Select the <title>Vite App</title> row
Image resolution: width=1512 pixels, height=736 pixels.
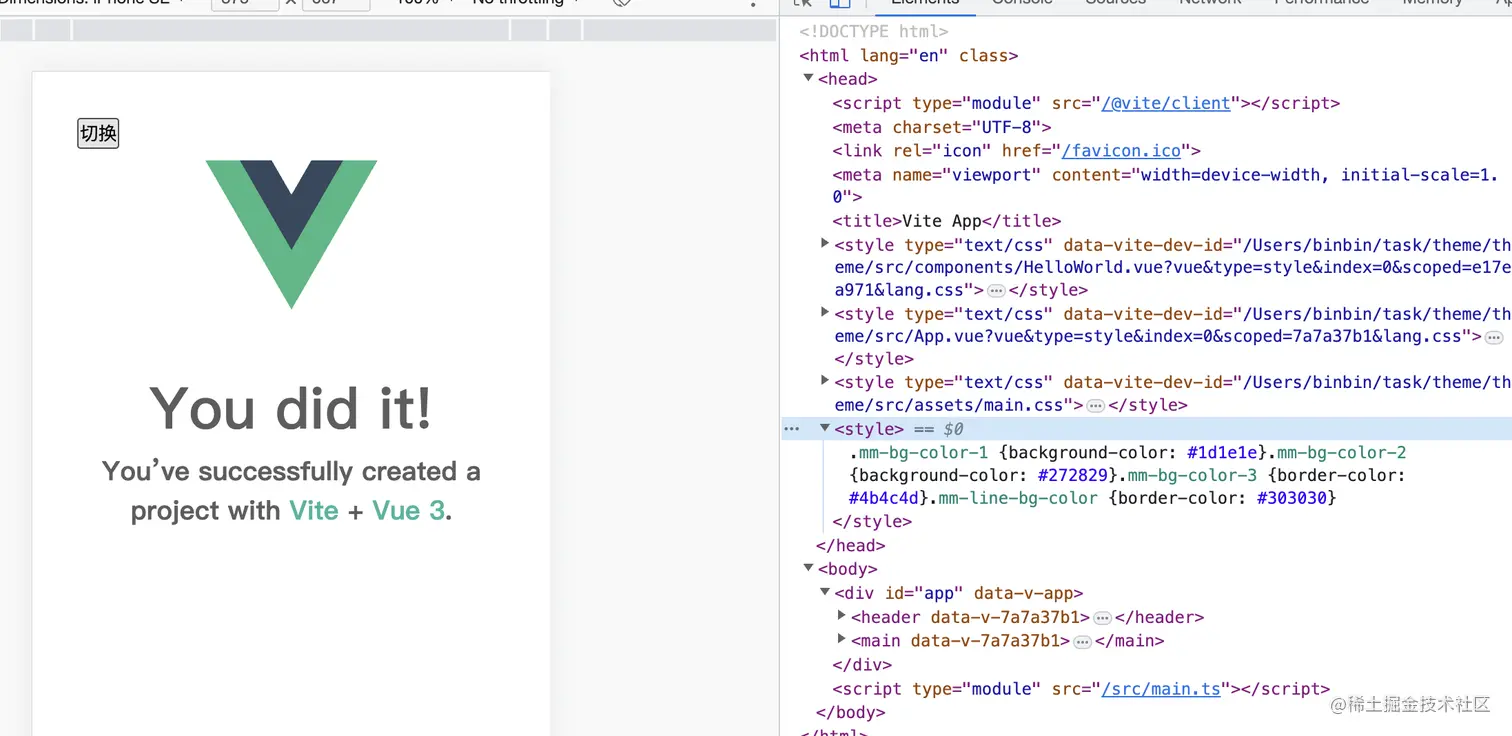point(946,221)
